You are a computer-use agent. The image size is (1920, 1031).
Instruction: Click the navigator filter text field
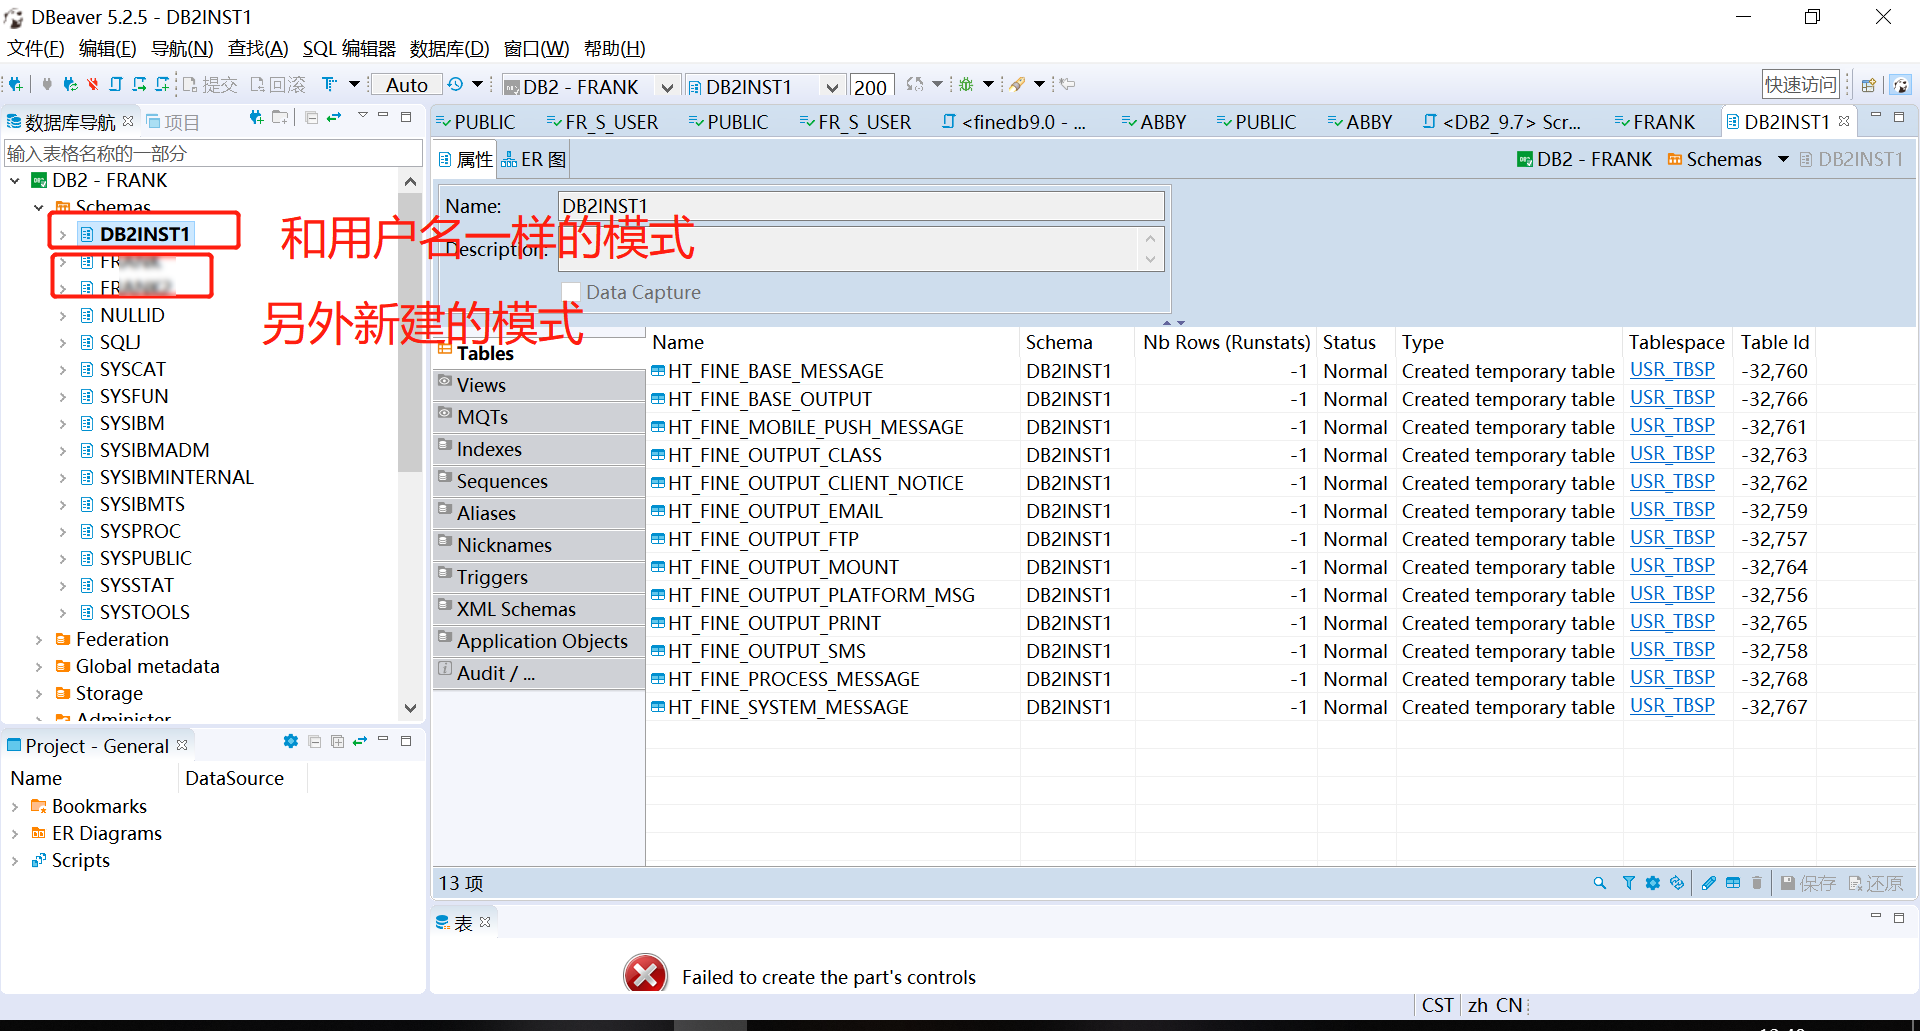coord(213,153)
